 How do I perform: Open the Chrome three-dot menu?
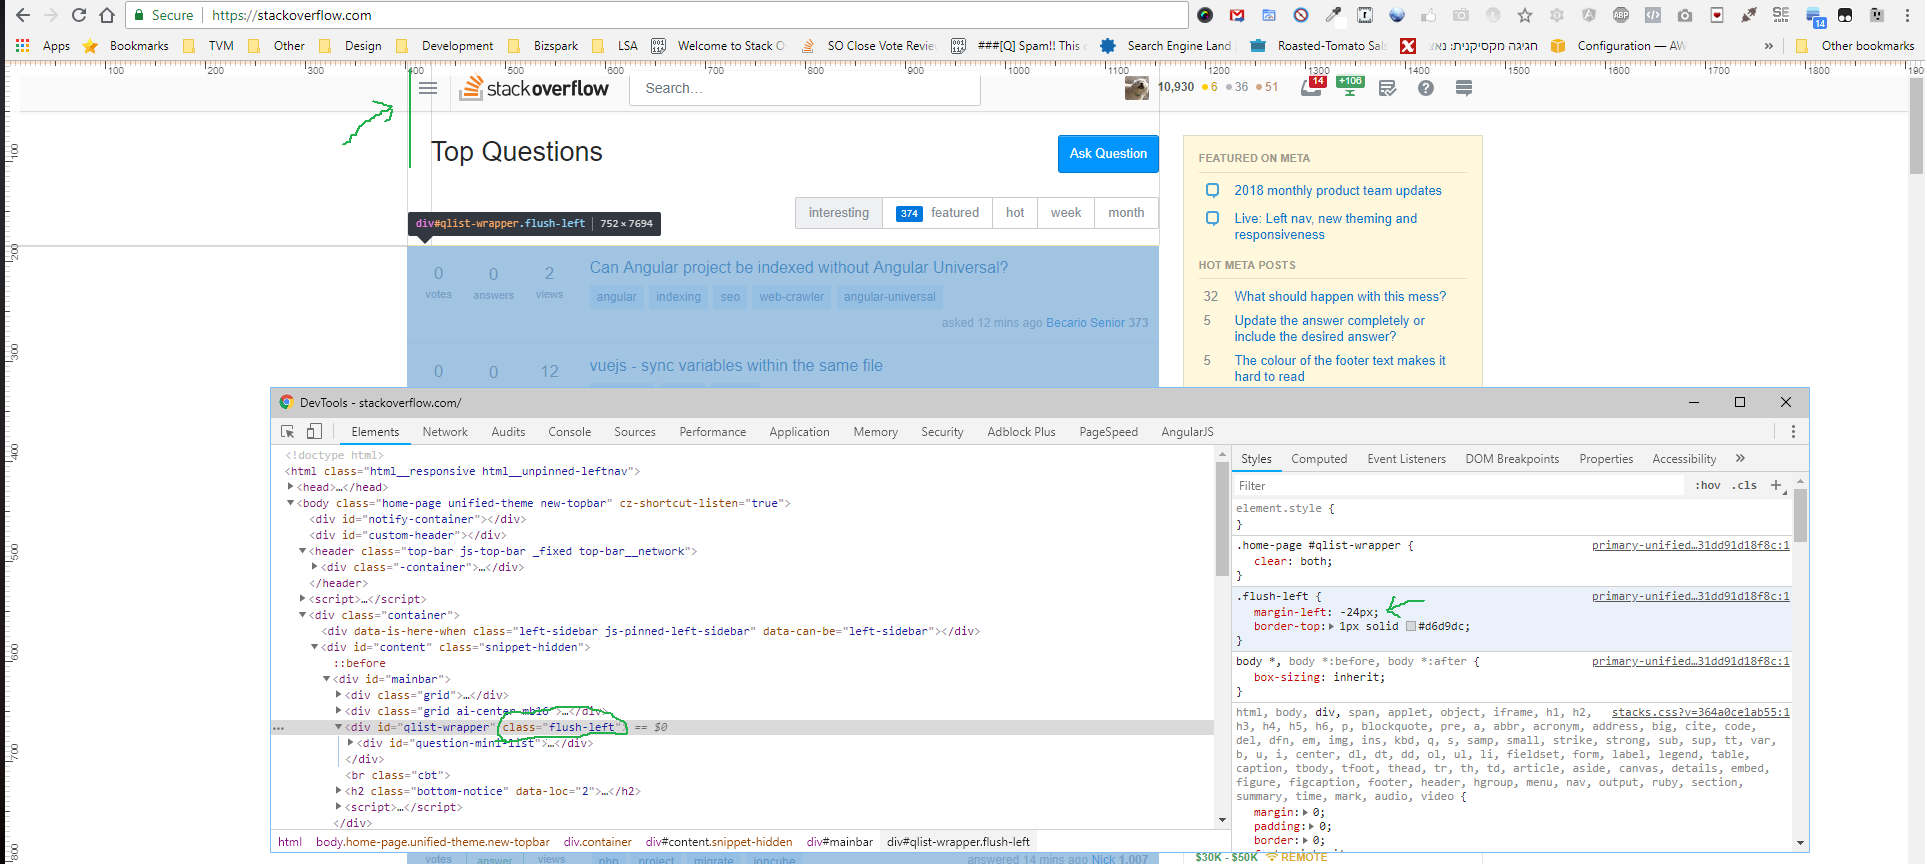1909,15
